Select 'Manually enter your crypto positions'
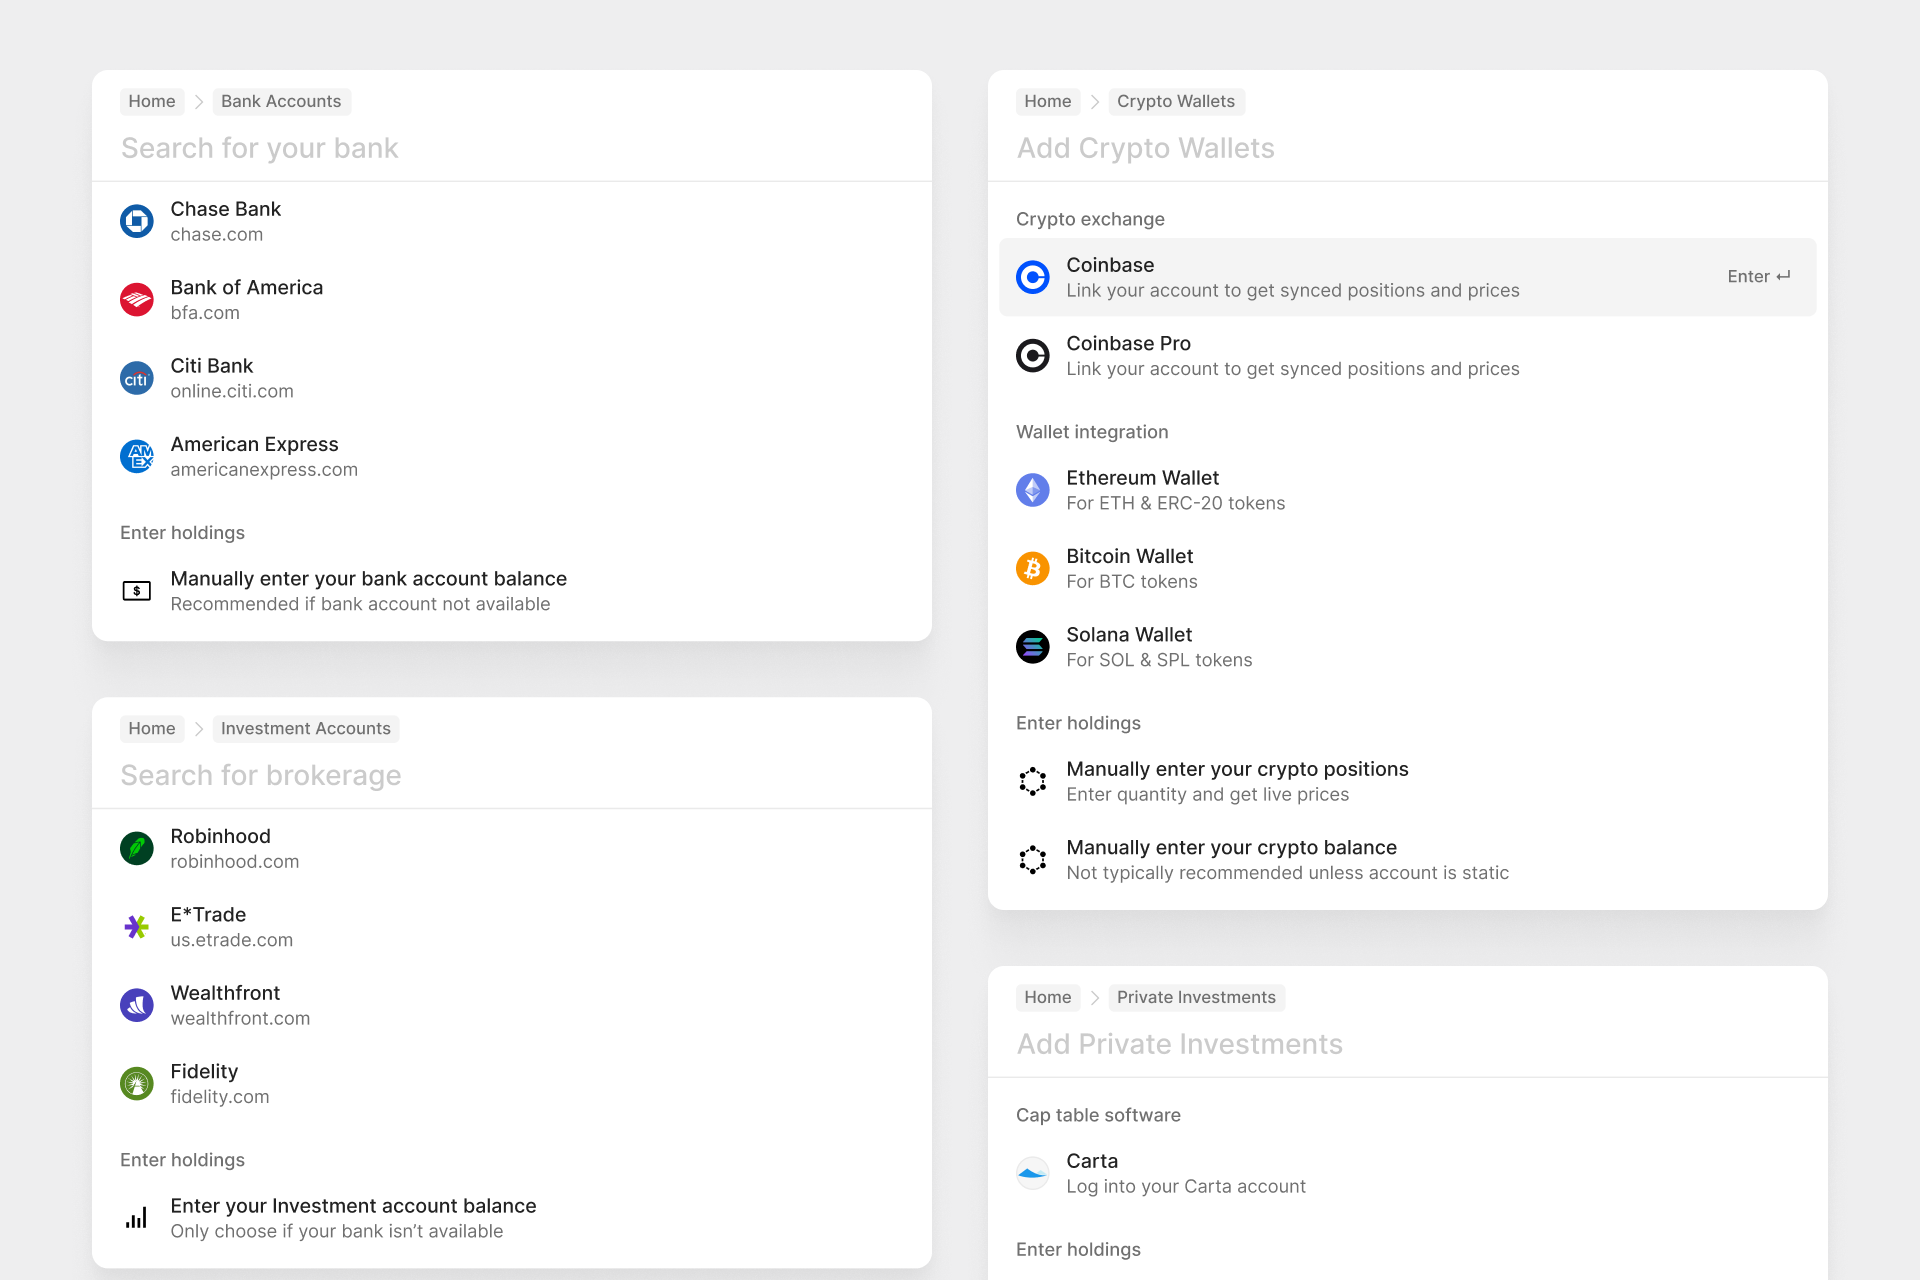The height and width of the screenshot is (1280, 1920). 1408,781
